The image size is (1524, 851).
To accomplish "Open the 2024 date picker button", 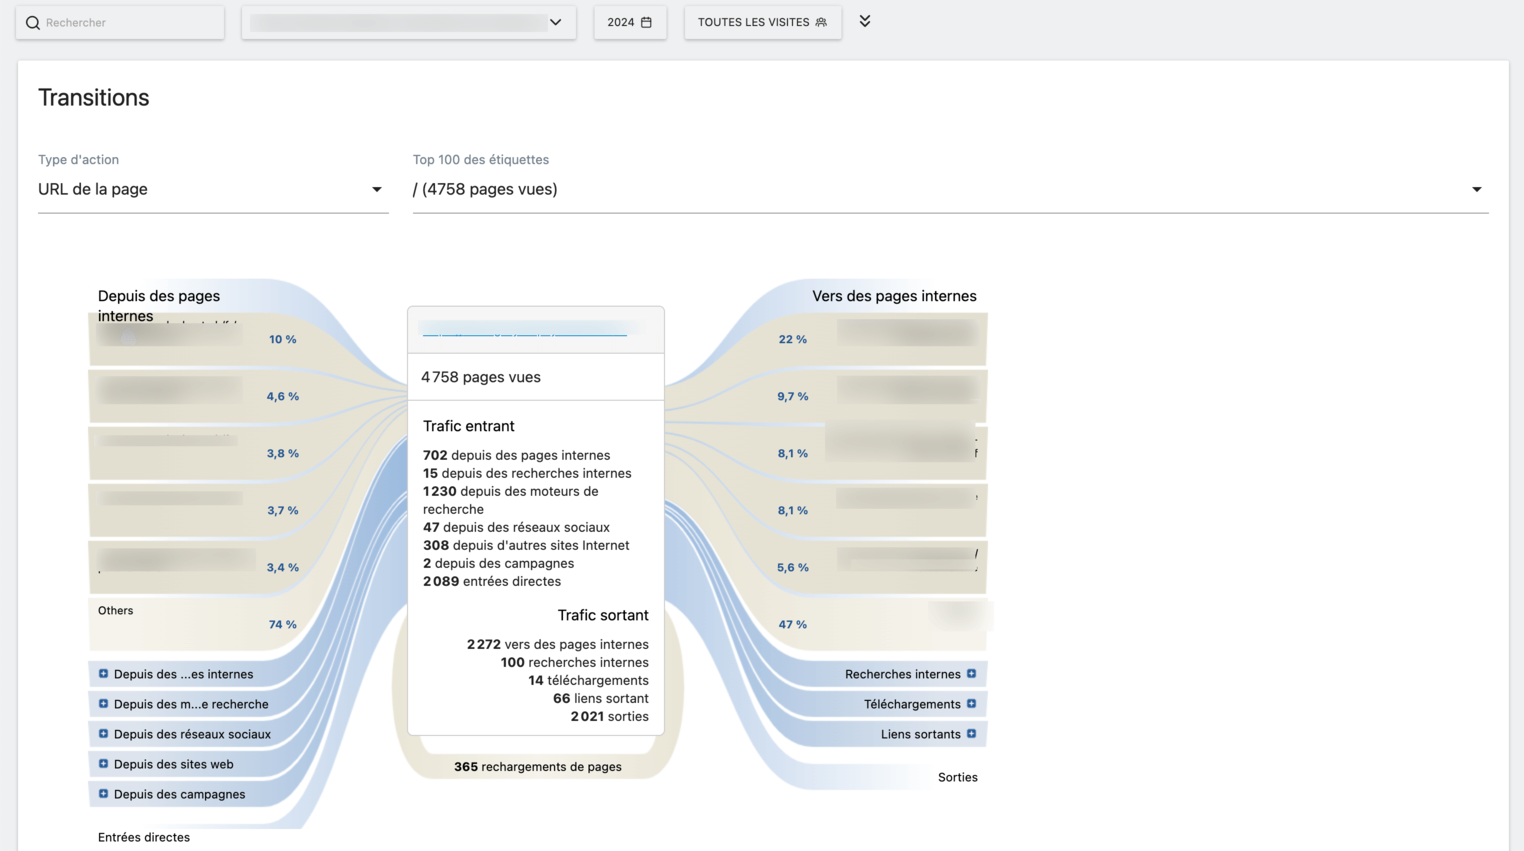I will pyautogui.click(x=629, y=22).
